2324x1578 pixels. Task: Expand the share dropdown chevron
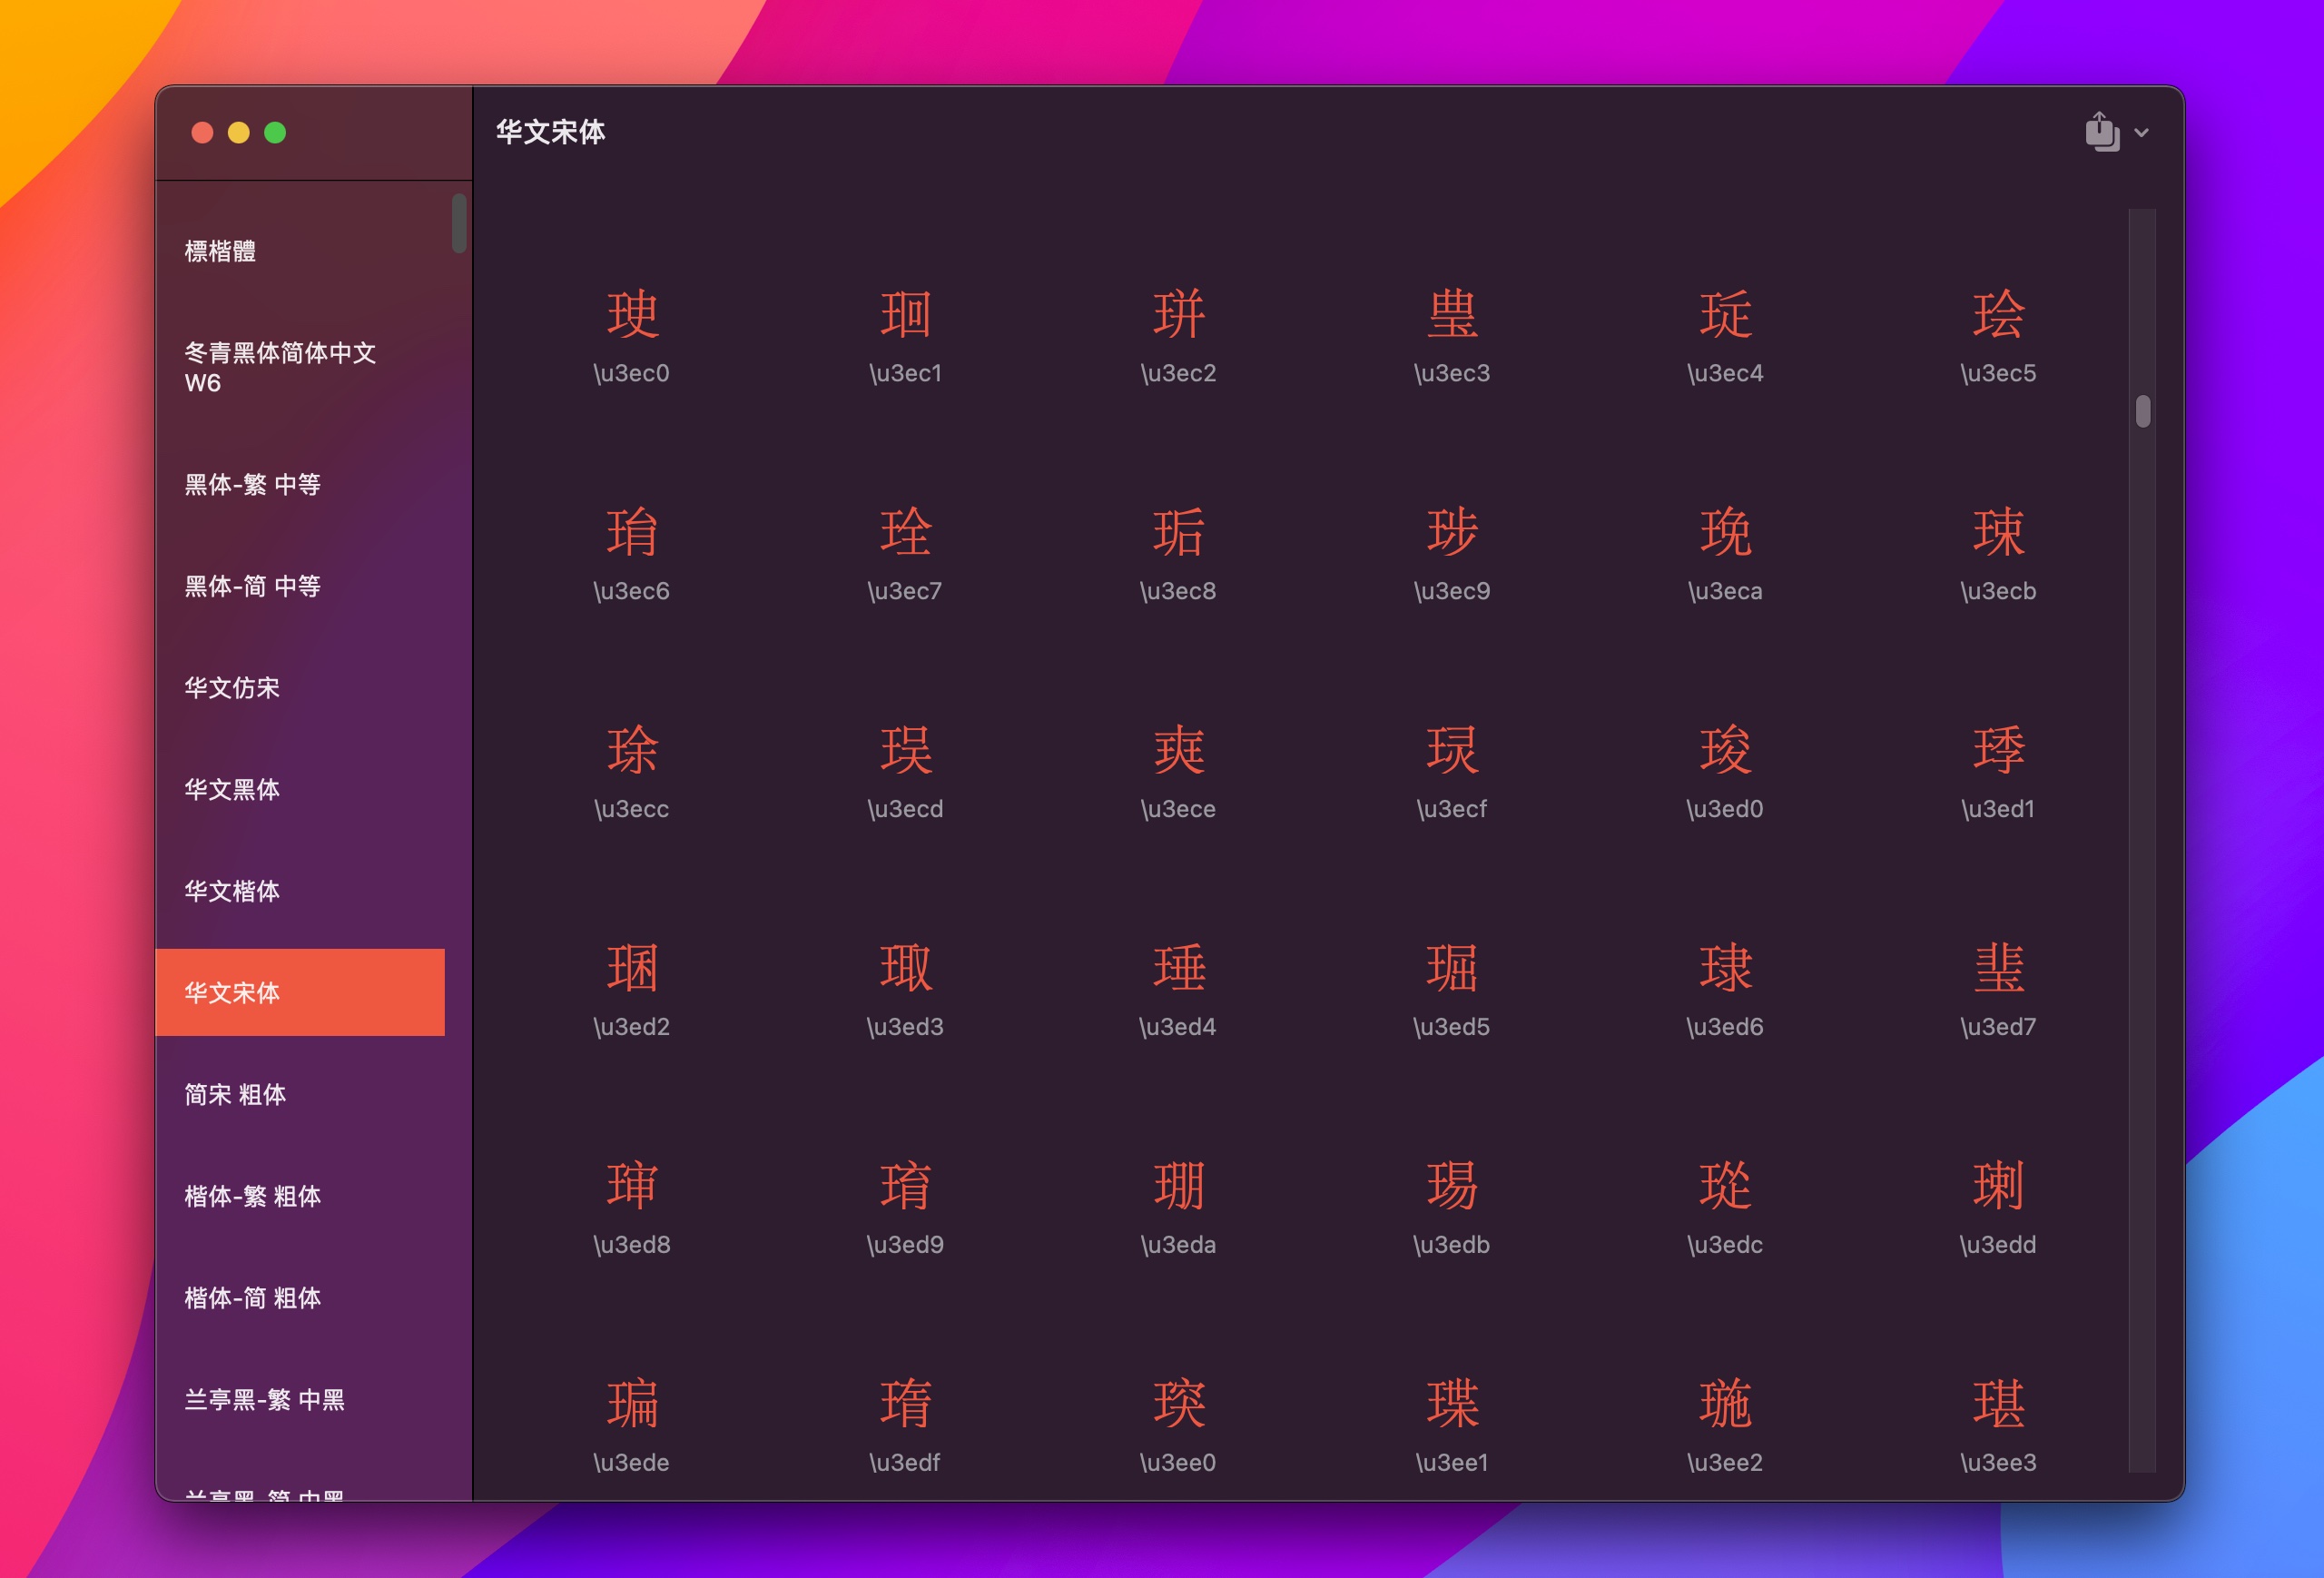[x=2141, y=133]
